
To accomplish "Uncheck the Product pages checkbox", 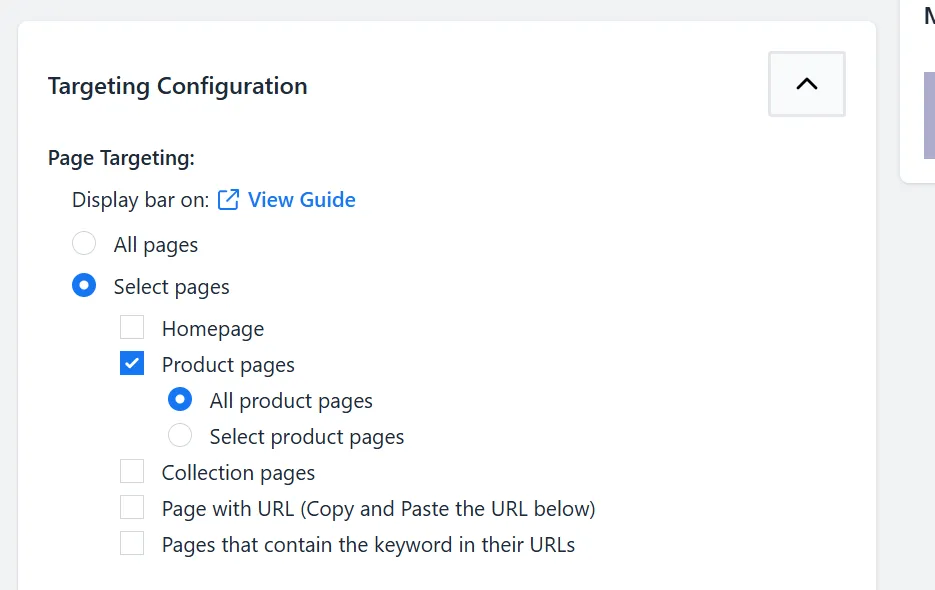I will 132,363.
